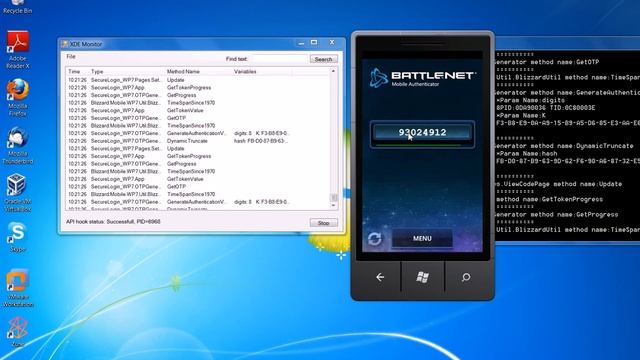Click the scroll up arrow of the XDE Monitor list
Image resolution: width=640 pixels, height=360 pixels.
(333, 71)
